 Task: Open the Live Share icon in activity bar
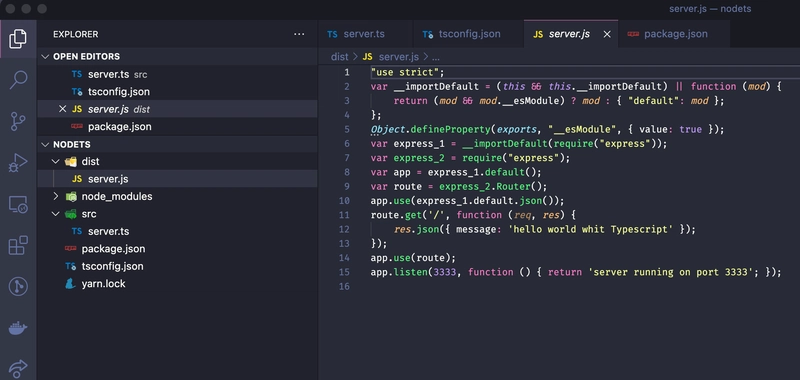tap(18, 368)
